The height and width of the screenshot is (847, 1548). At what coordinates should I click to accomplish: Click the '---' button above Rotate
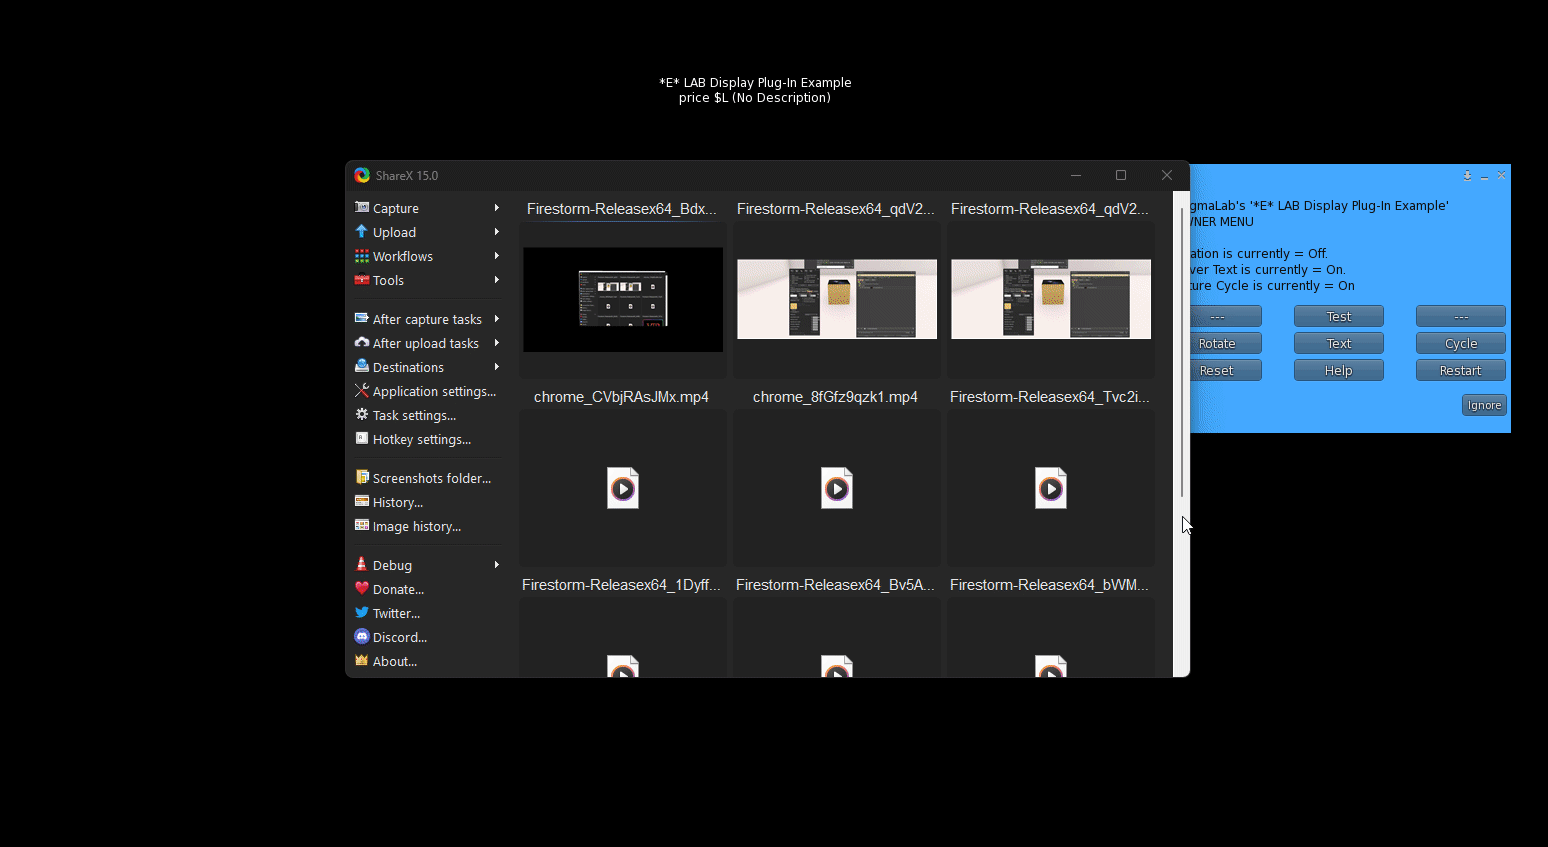point(1226,316)
